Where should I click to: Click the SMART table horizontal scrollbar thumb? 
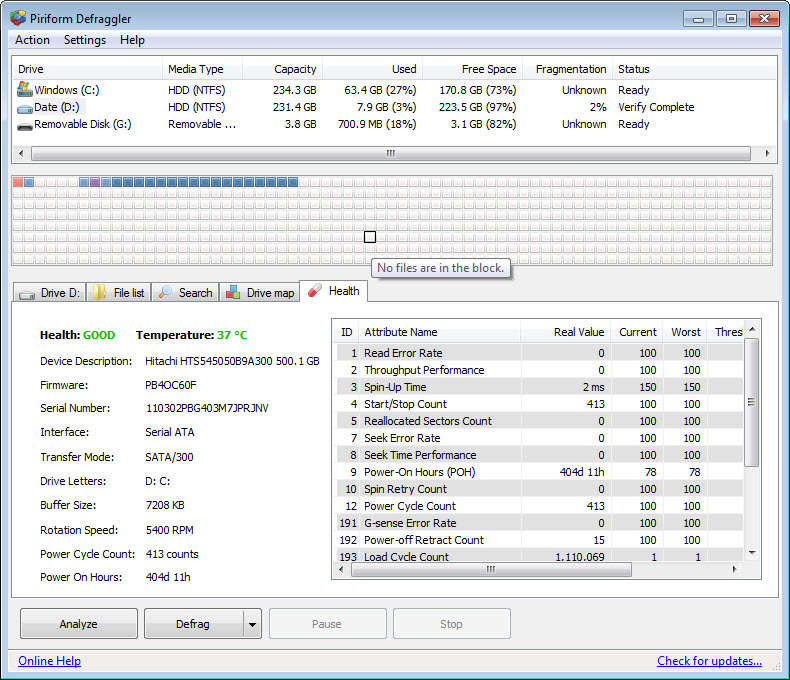tap(491, 569)
